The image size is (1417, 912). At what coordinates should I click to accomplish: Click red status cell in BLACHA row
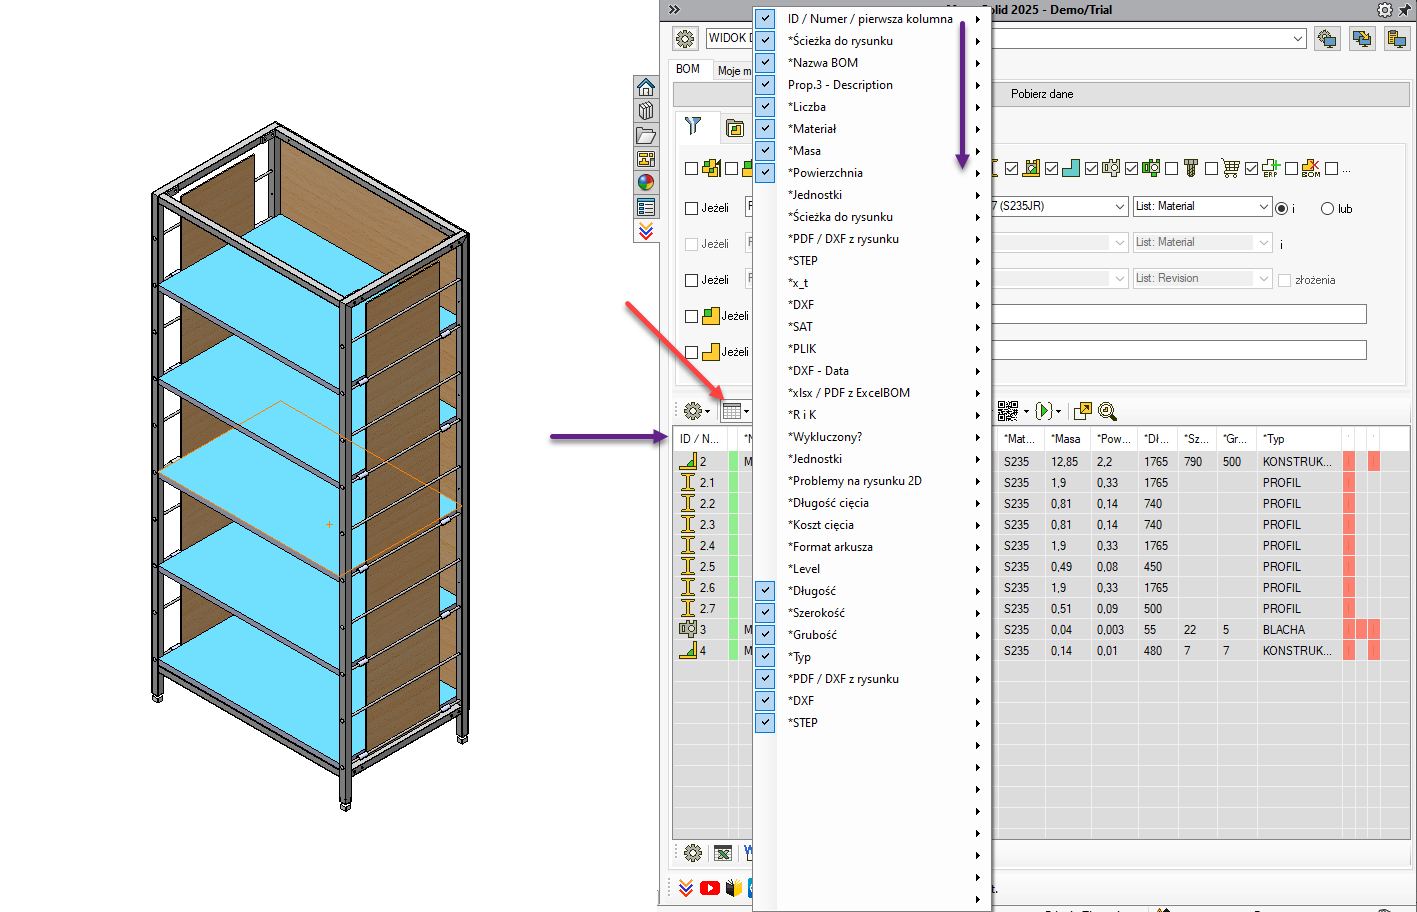[1350, 630]
